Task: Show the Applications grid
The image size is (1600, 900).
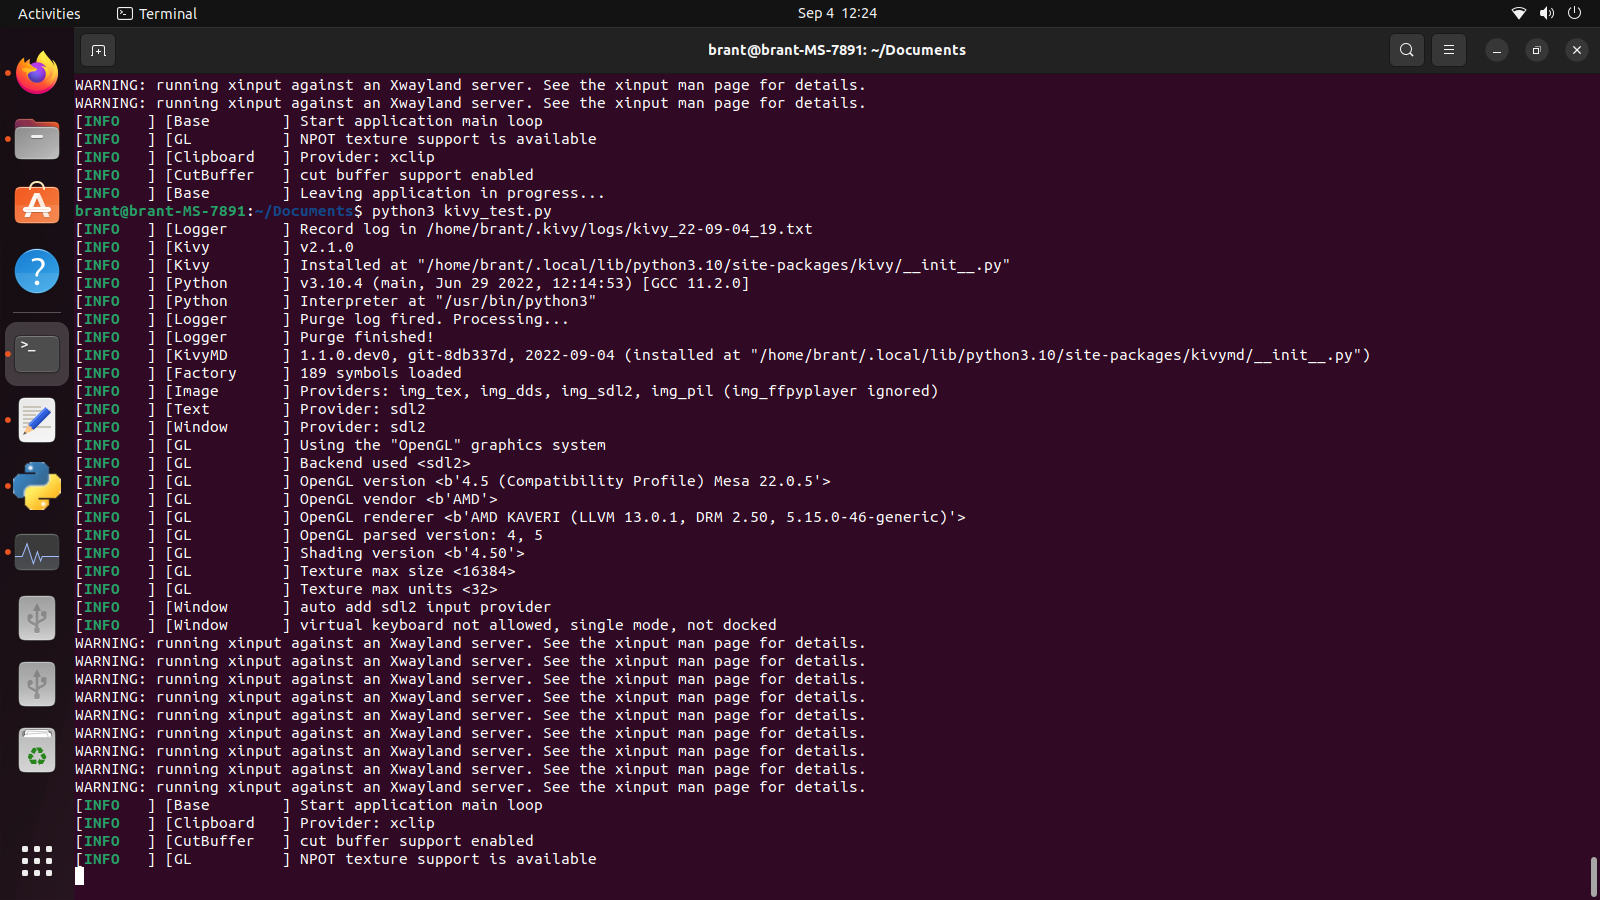Action: [36, 861]
